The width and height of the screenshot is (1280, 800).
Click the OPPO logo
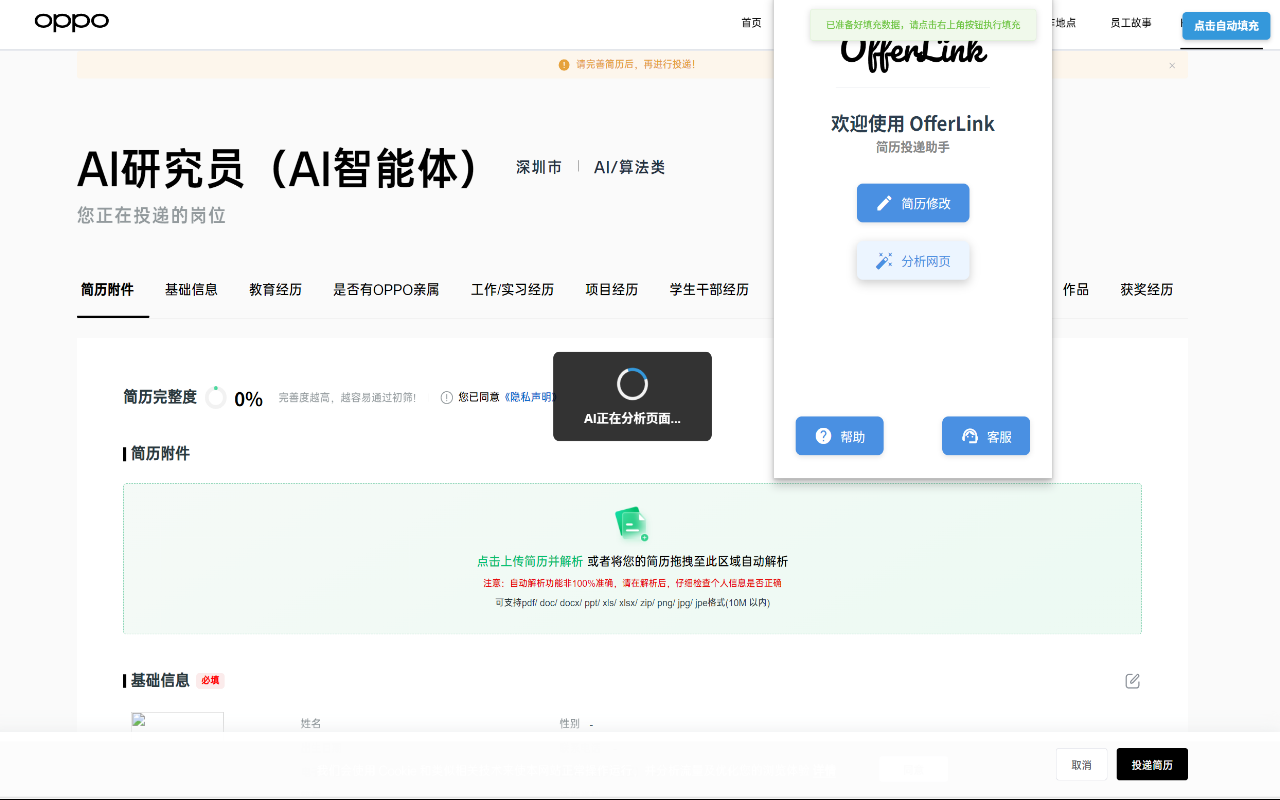(72, 22)
